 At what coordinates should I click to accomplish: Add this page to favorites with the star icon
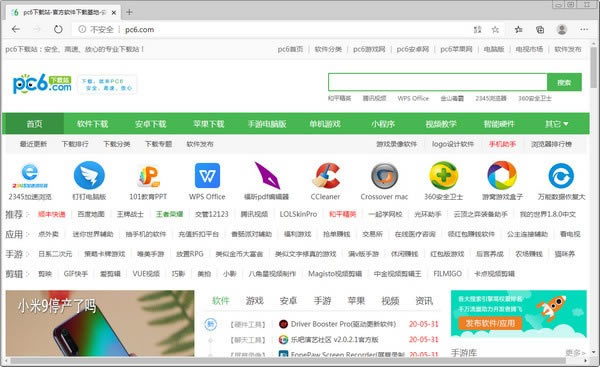click(495, 29)
